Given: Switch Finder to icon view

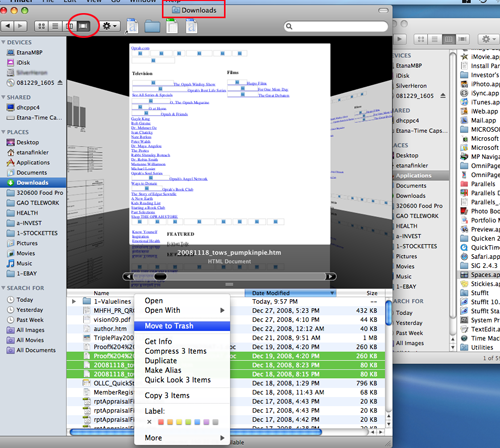Looking at the screenshot, I should point(42,26).
